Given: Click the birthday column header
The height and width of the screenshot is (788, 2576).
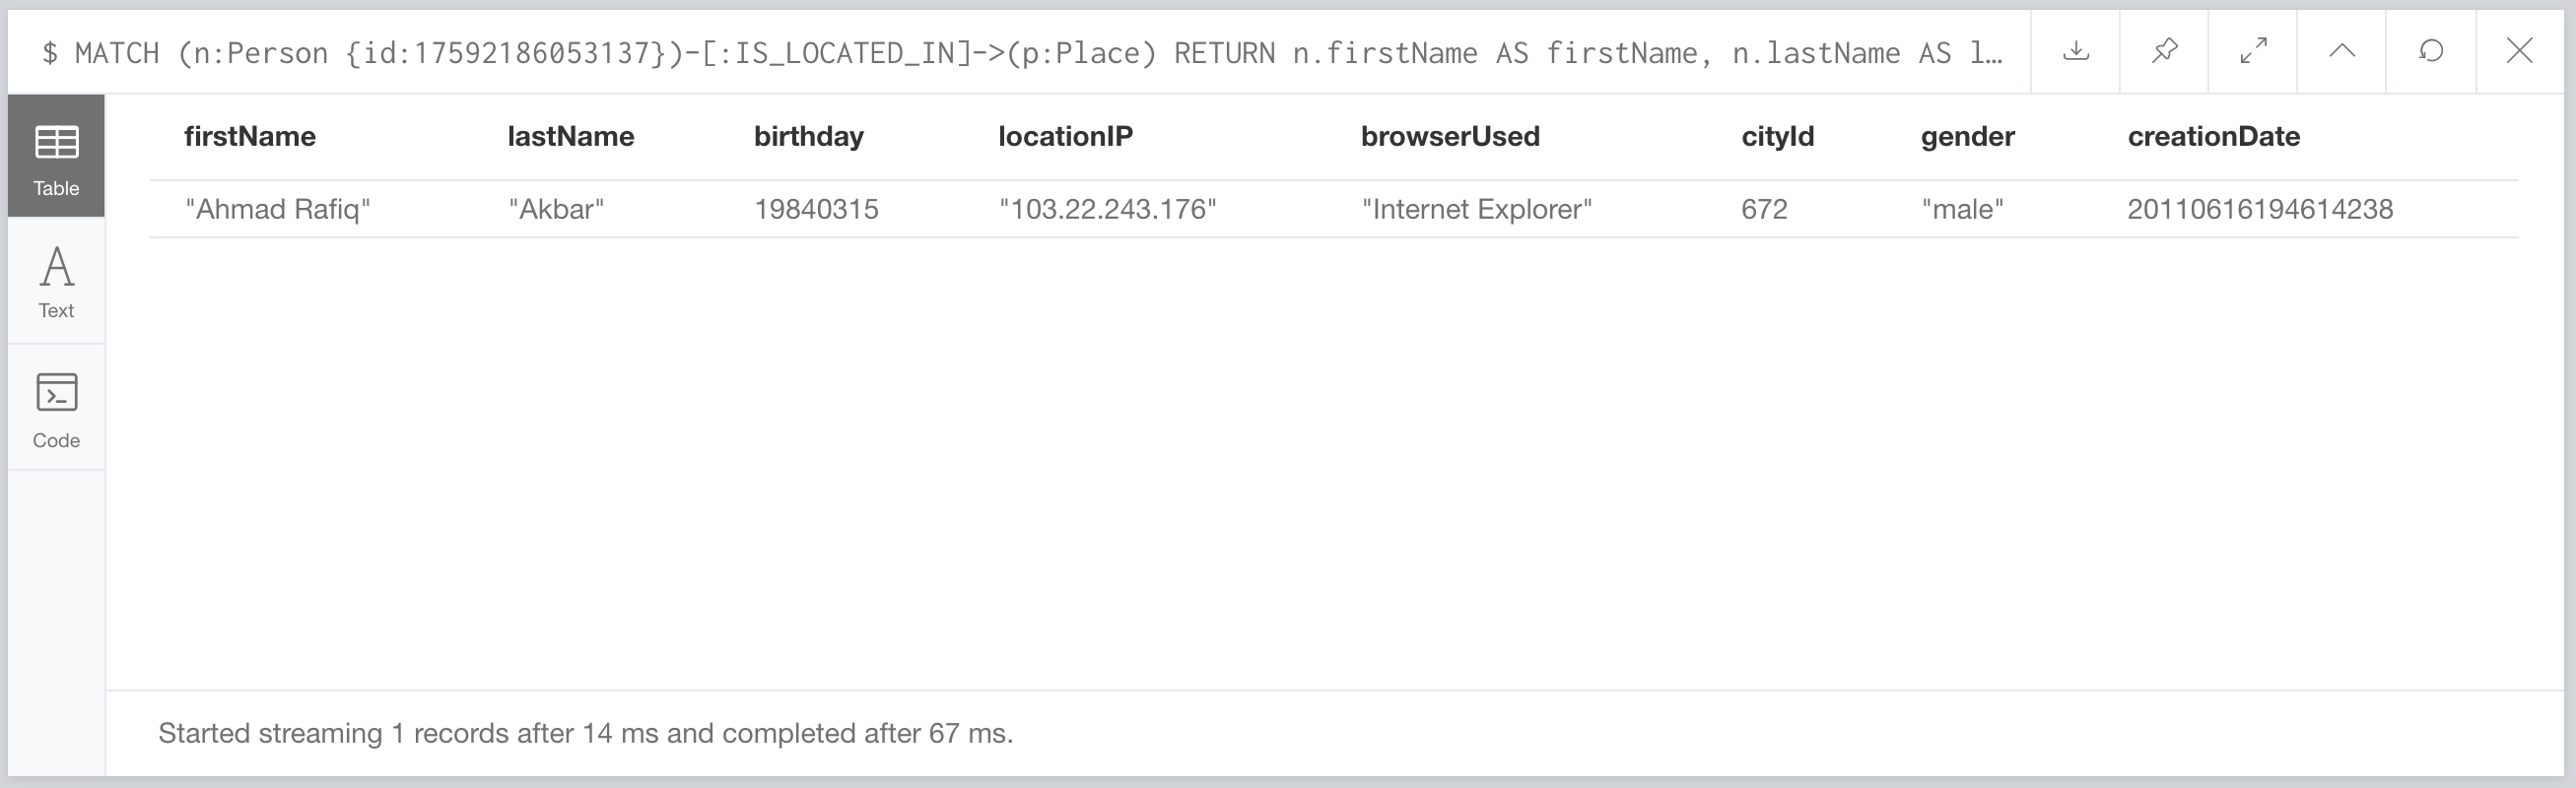Looking at the screenshot, I should 808,137.
